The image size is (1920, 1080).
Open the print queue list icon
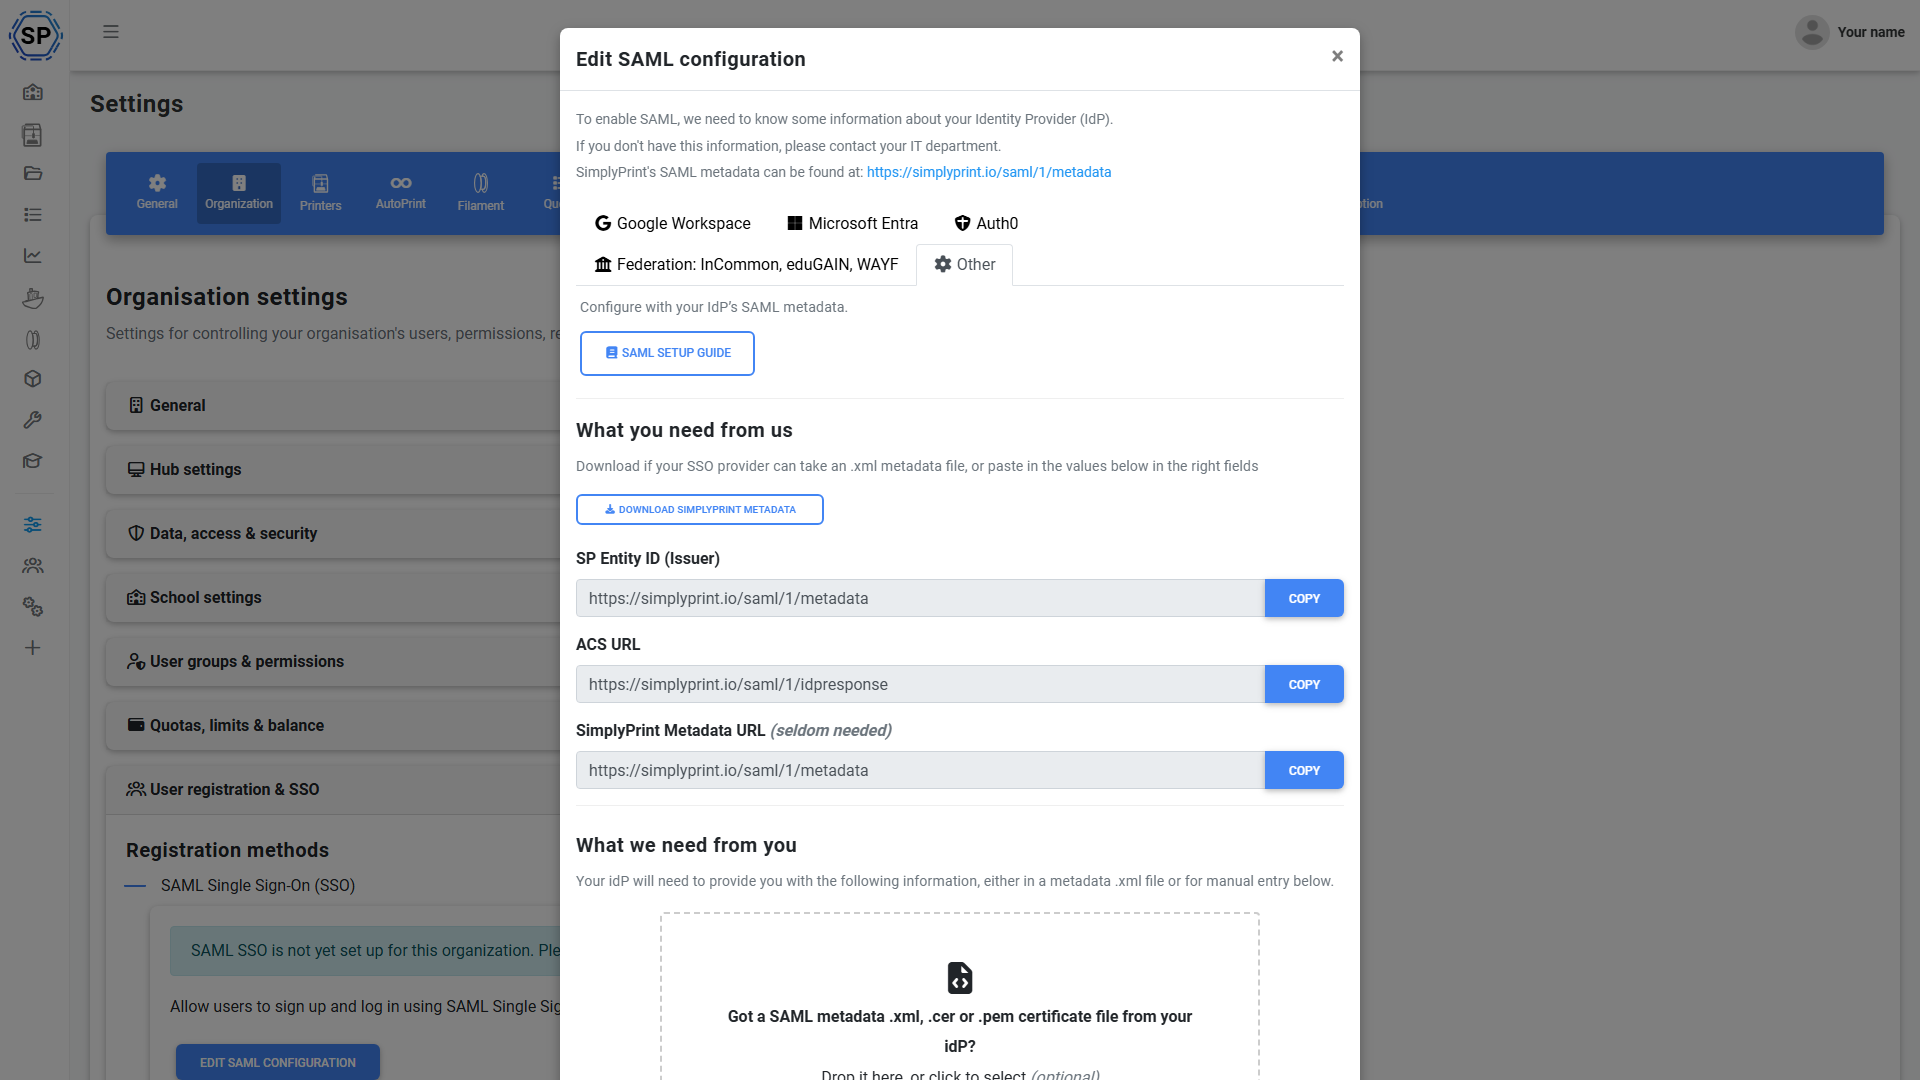33,215
